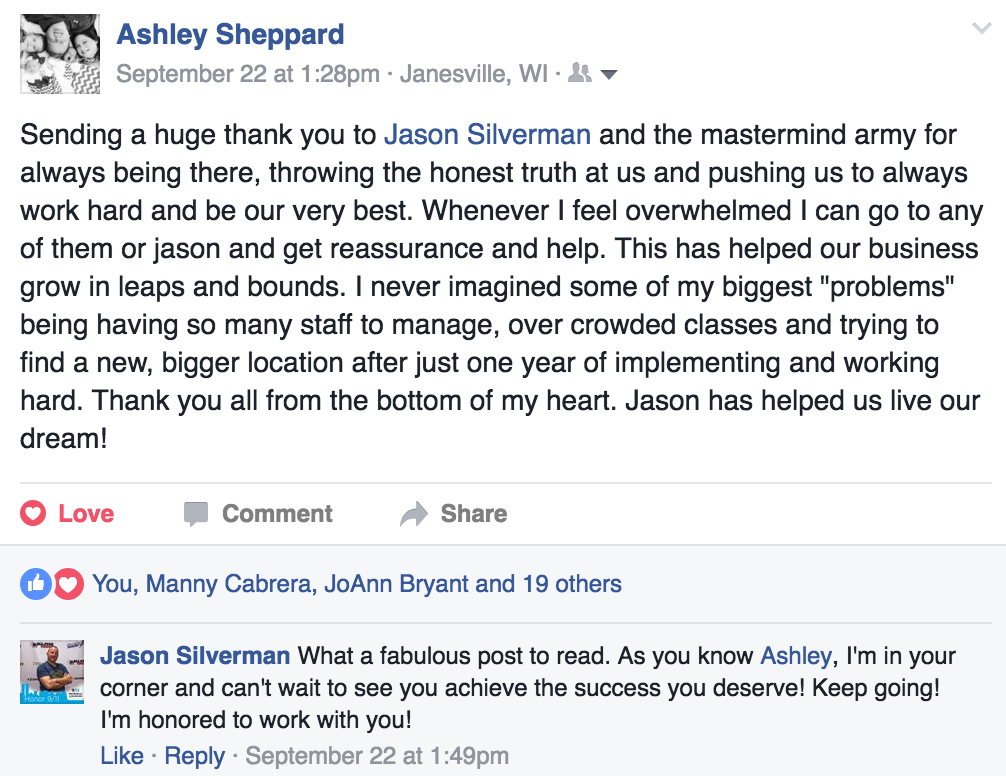
Task: View who reacted: Manny Cabrera and 19 others
Action: point(357,584)
